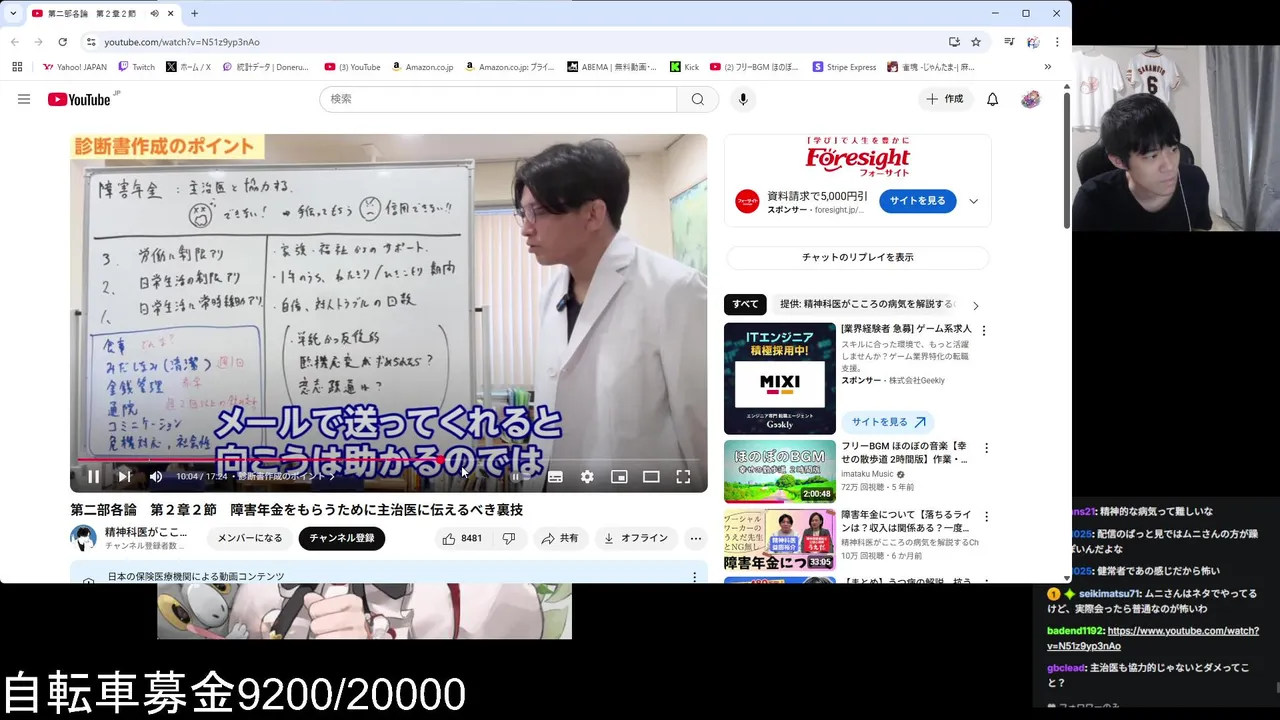Open chapter 診断書作成のポイント in player
This screenshot has width=1280, height=720.
[x=286, y=477]
